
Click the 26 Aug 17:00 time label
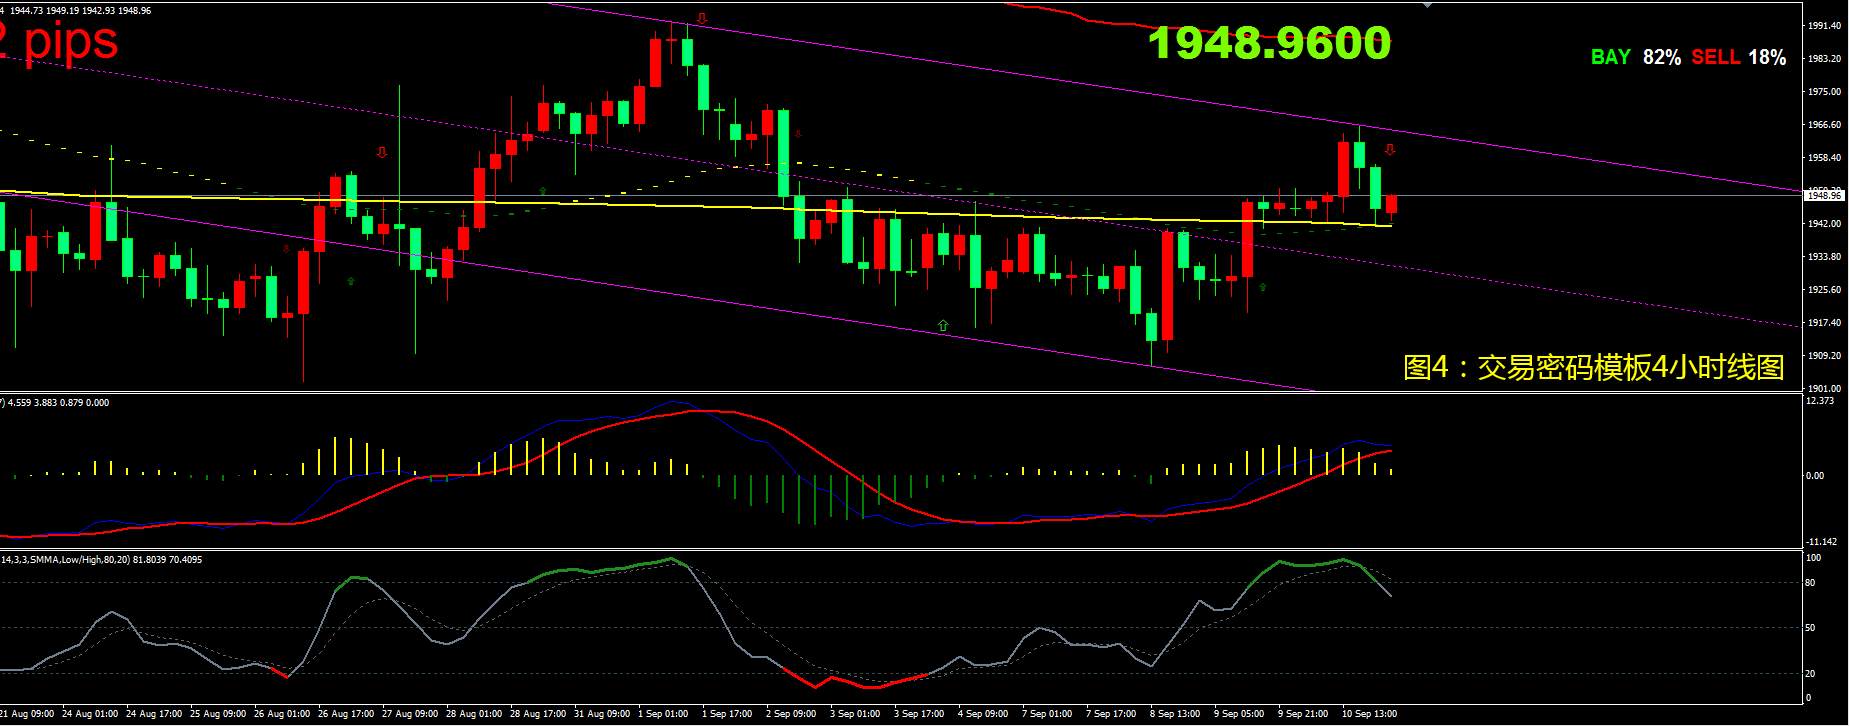(x=346, y=714)
